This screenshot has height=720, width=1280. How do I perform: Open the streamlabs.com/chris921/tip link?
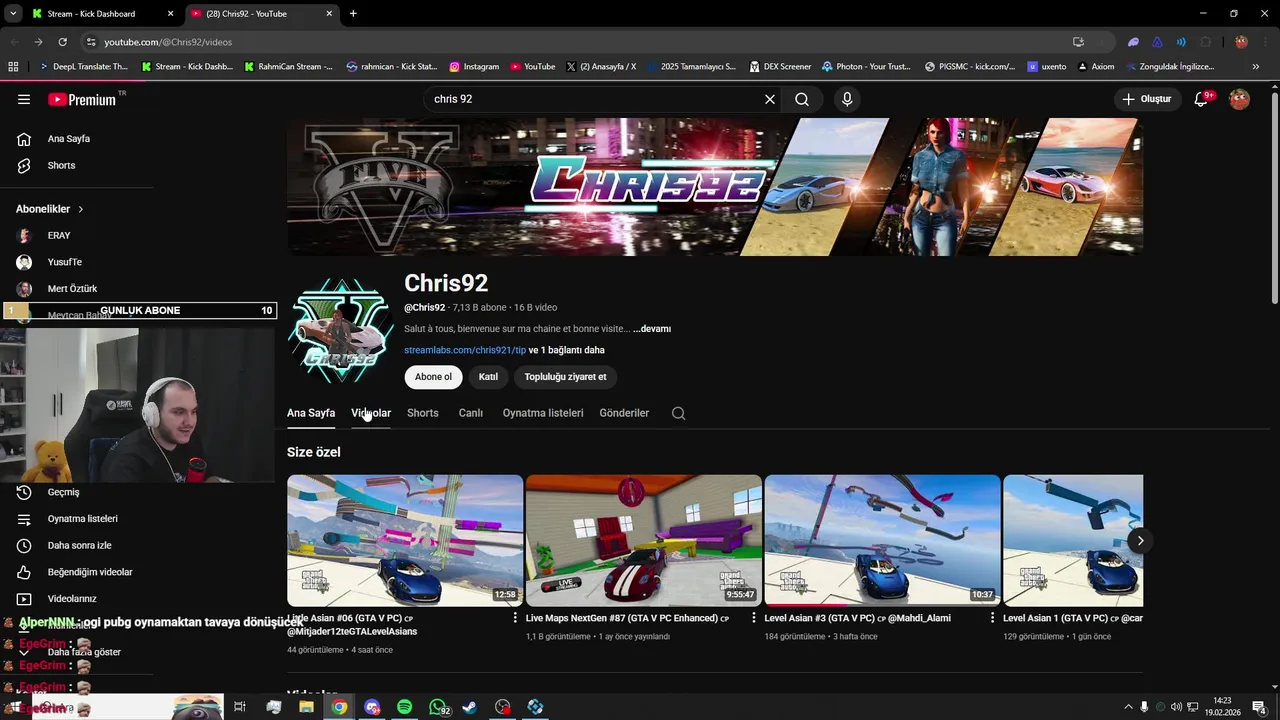tap(465, 350)
